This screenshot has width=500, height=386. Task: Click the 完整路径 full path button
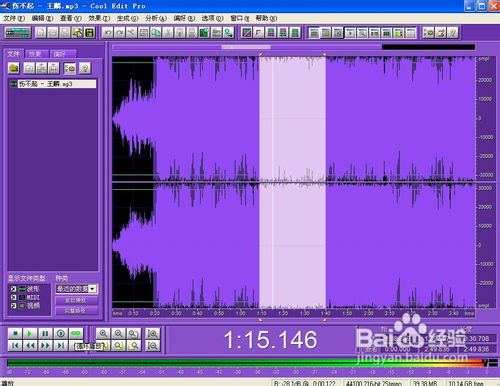pyautogui.click(x=76, y=311)
